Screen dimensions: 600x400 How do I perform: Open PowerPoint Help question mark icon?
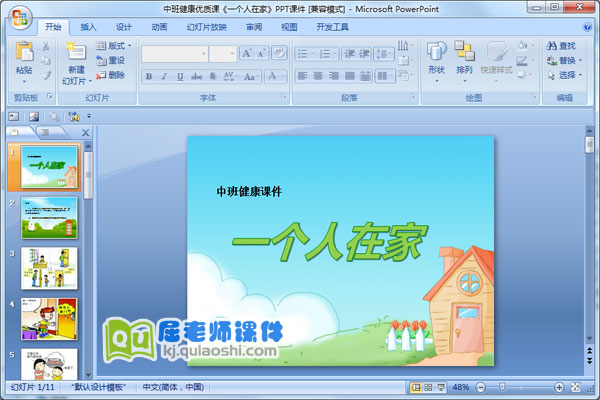tap(587, 27)
